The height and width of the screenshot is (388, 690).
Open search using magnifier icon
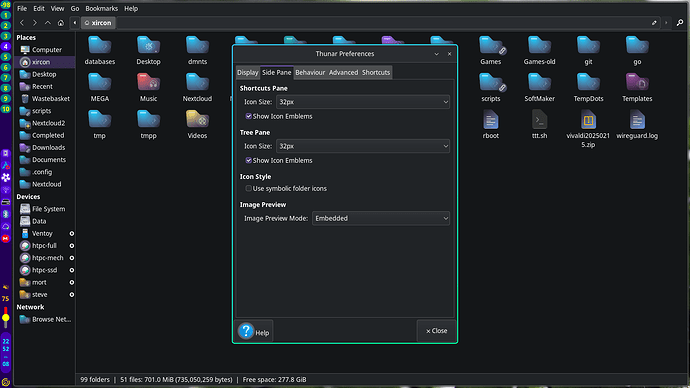[680, 23]
